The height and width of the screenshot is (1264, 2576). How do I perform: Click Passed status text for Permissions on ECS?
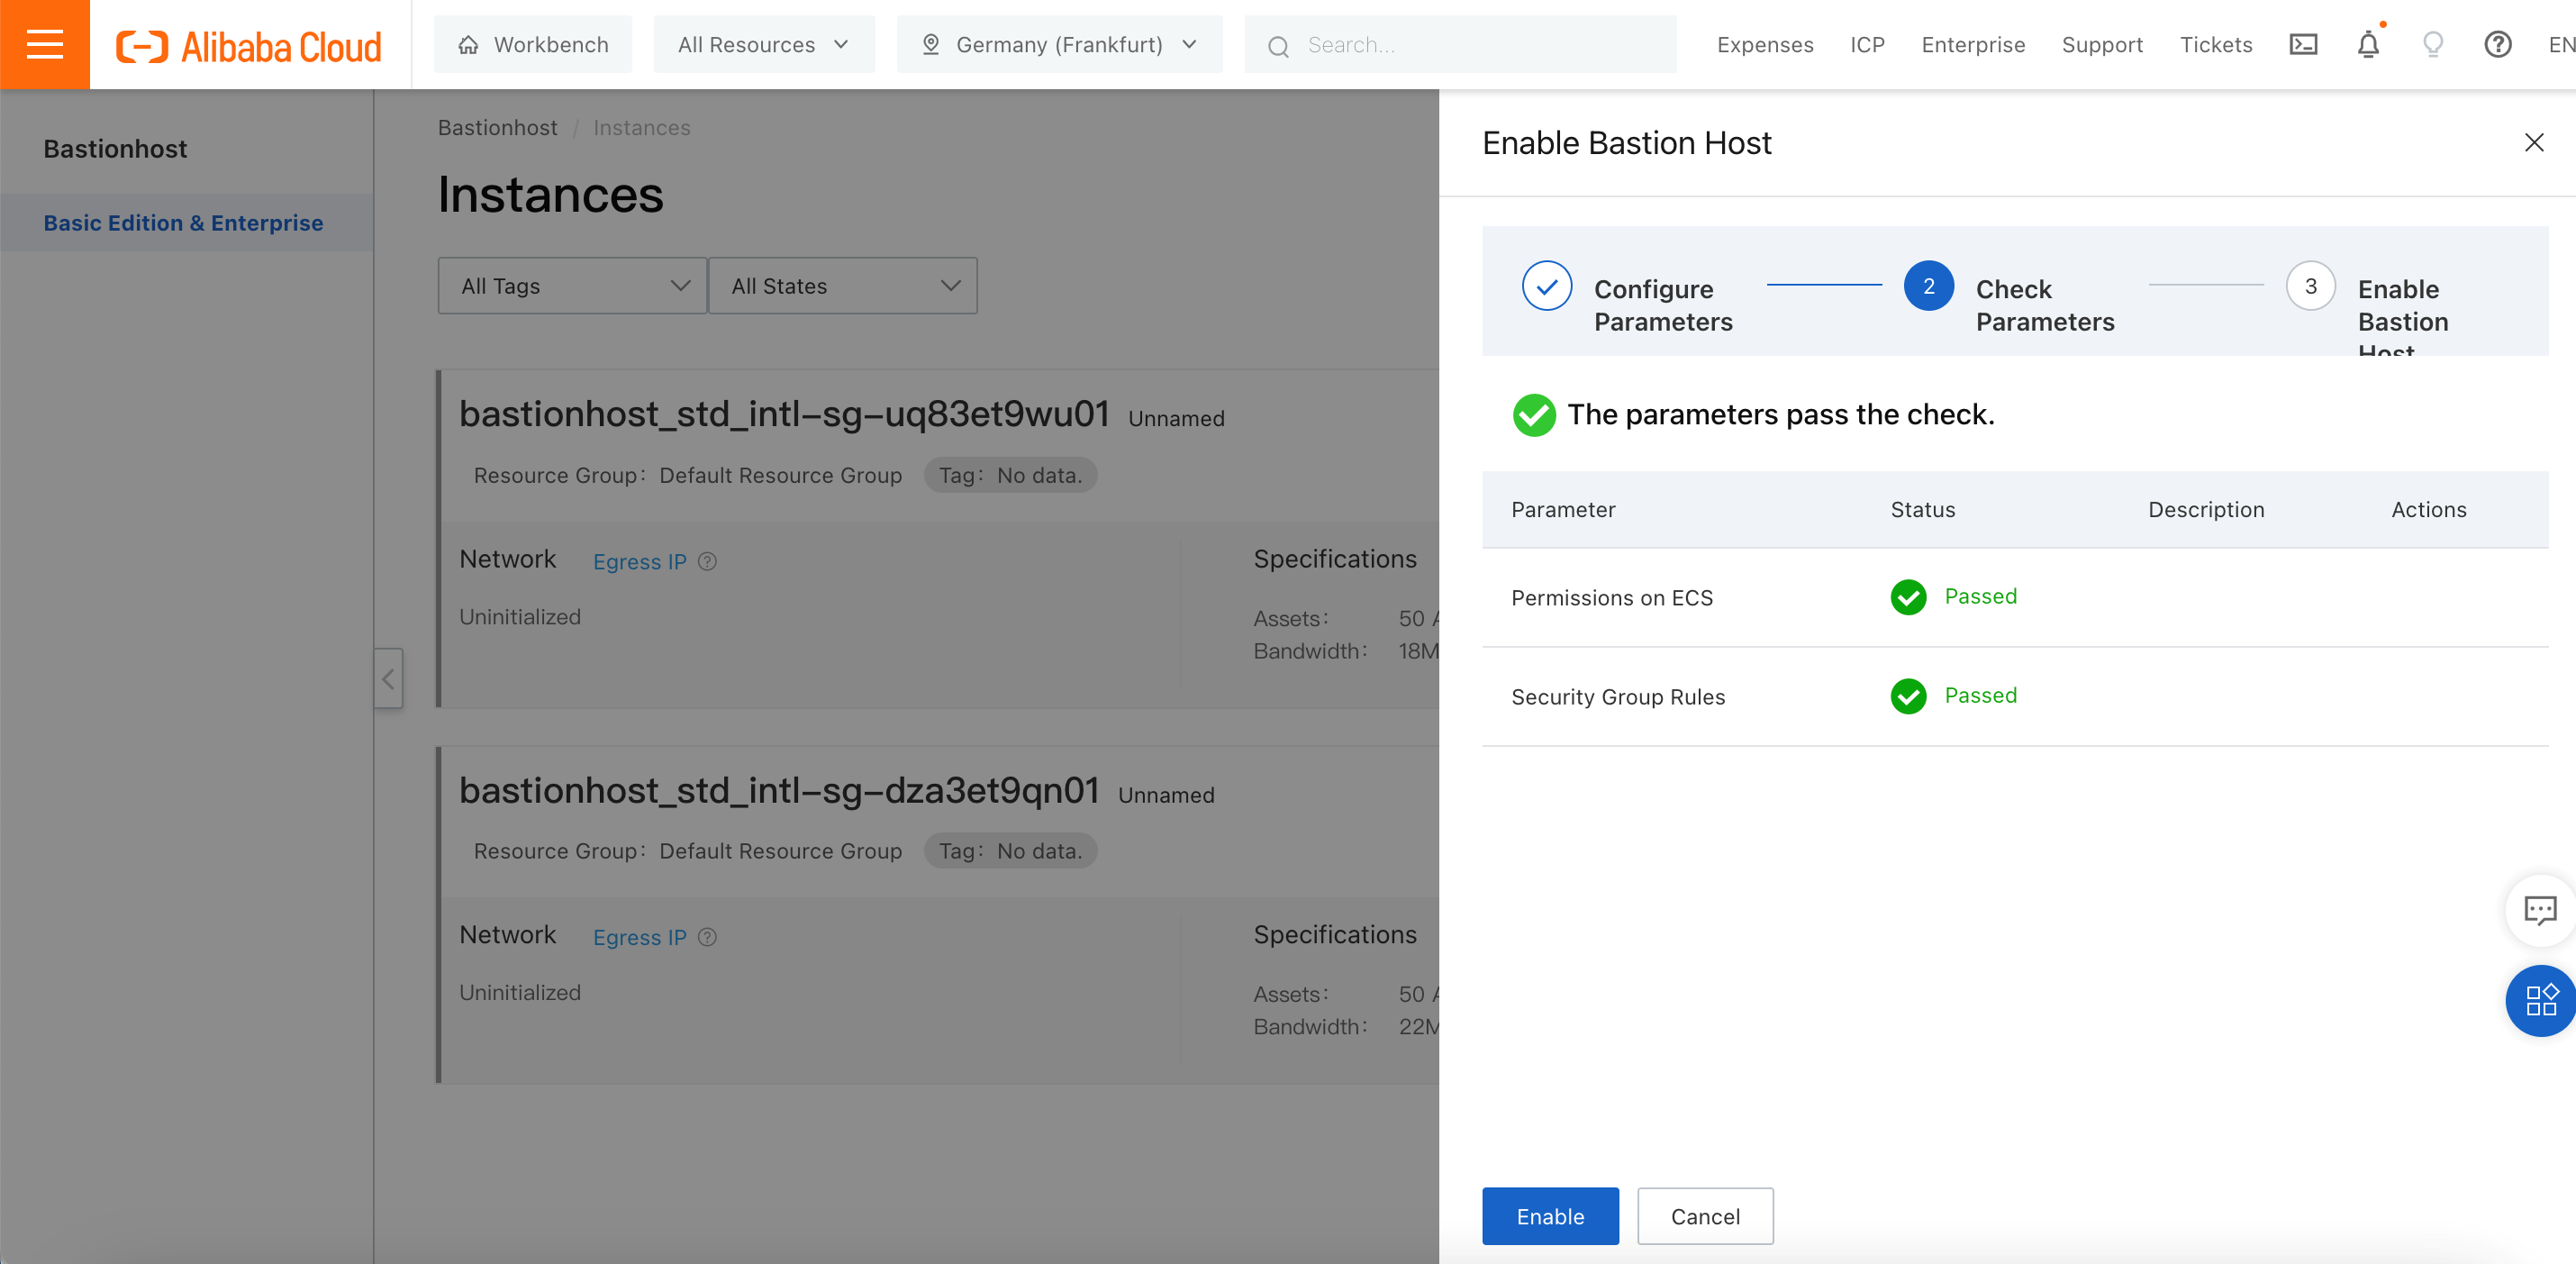coord(1980,596)
